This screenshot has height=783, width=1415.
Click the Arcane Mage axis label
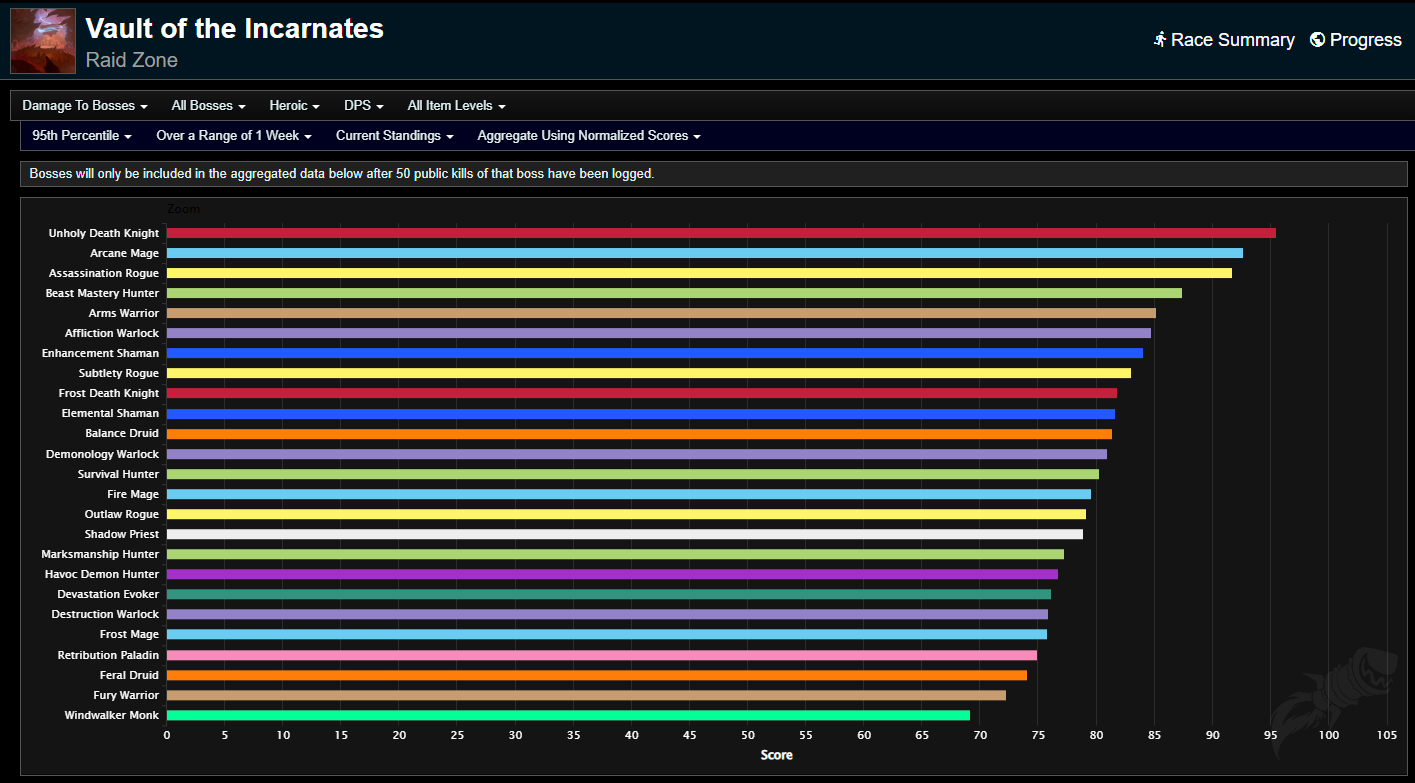pyautogui.click(x=124, y=253)
